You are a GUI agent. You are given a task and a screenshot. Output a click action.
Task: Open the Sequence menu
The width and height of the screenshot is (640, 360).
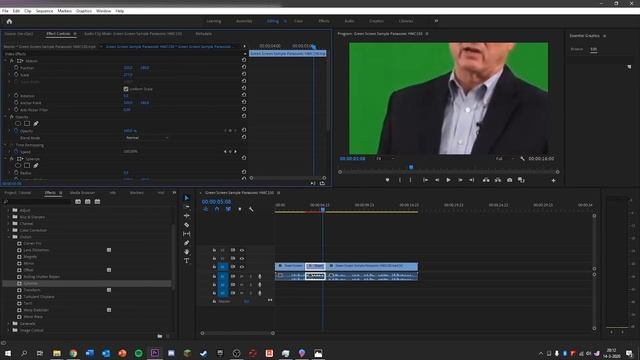(x=44, y=11)
